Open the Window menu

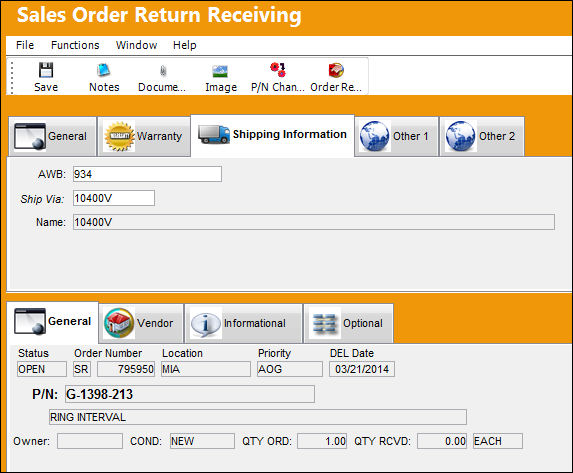136,45
